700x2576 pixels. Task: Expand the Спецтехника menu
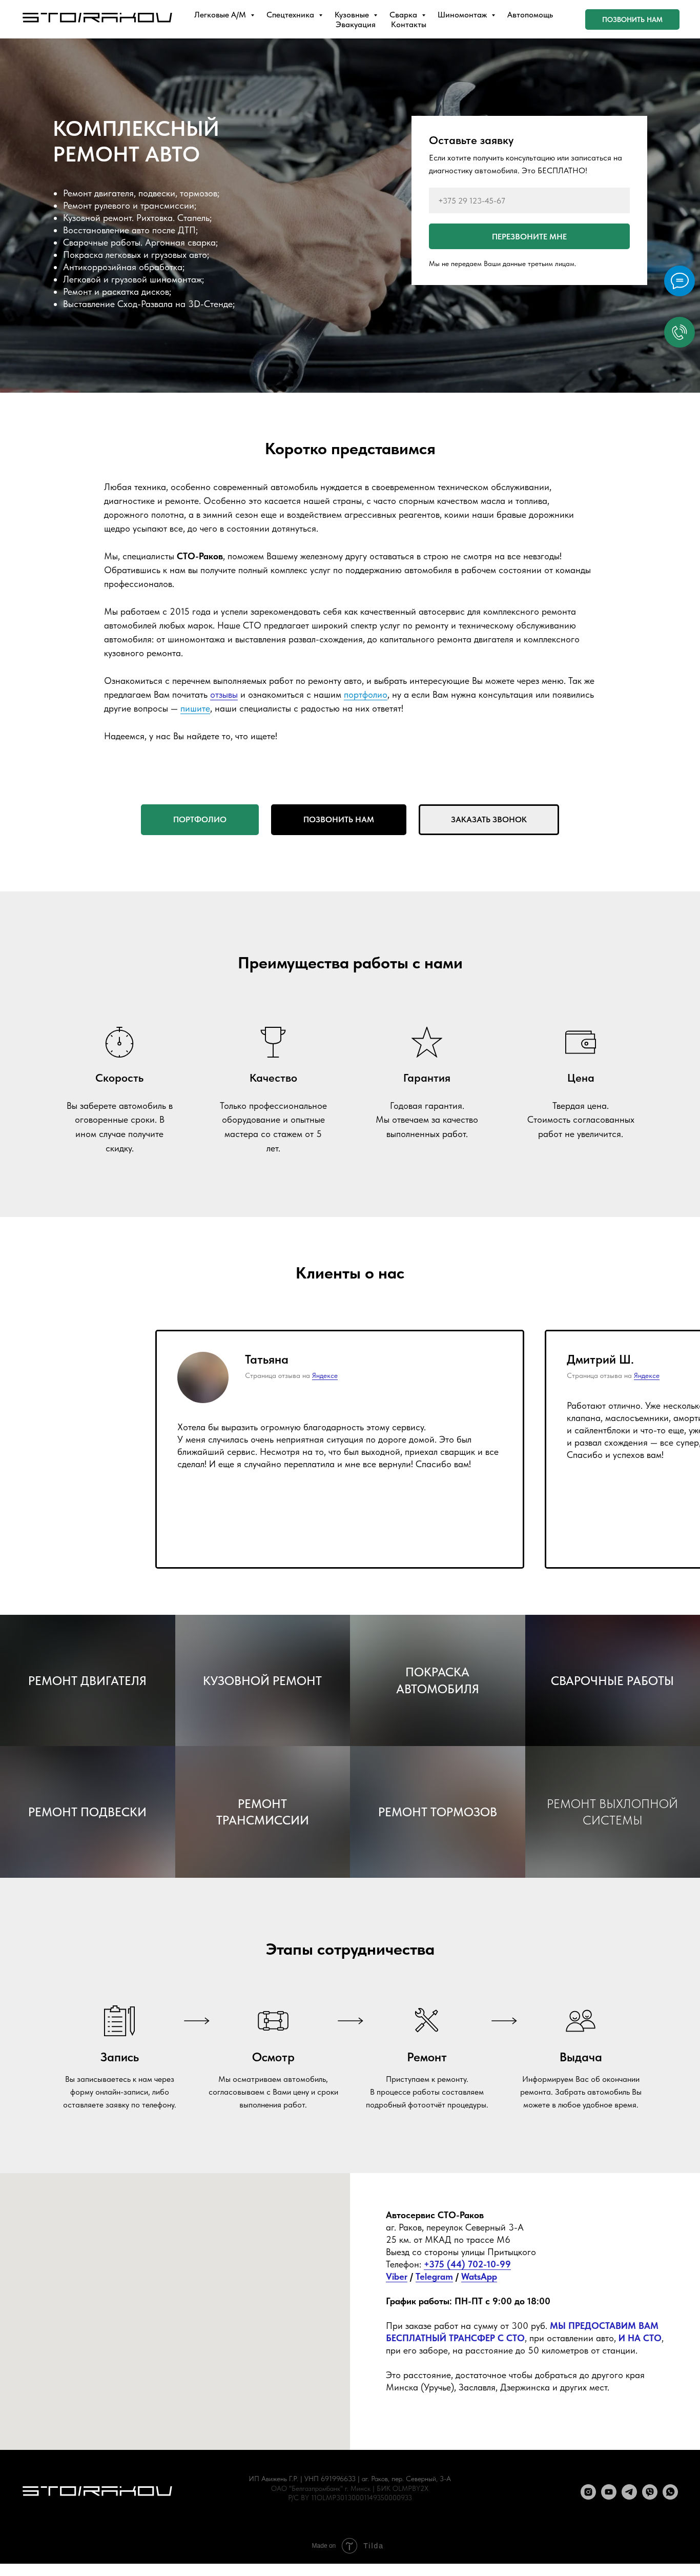tap(294, 15)
